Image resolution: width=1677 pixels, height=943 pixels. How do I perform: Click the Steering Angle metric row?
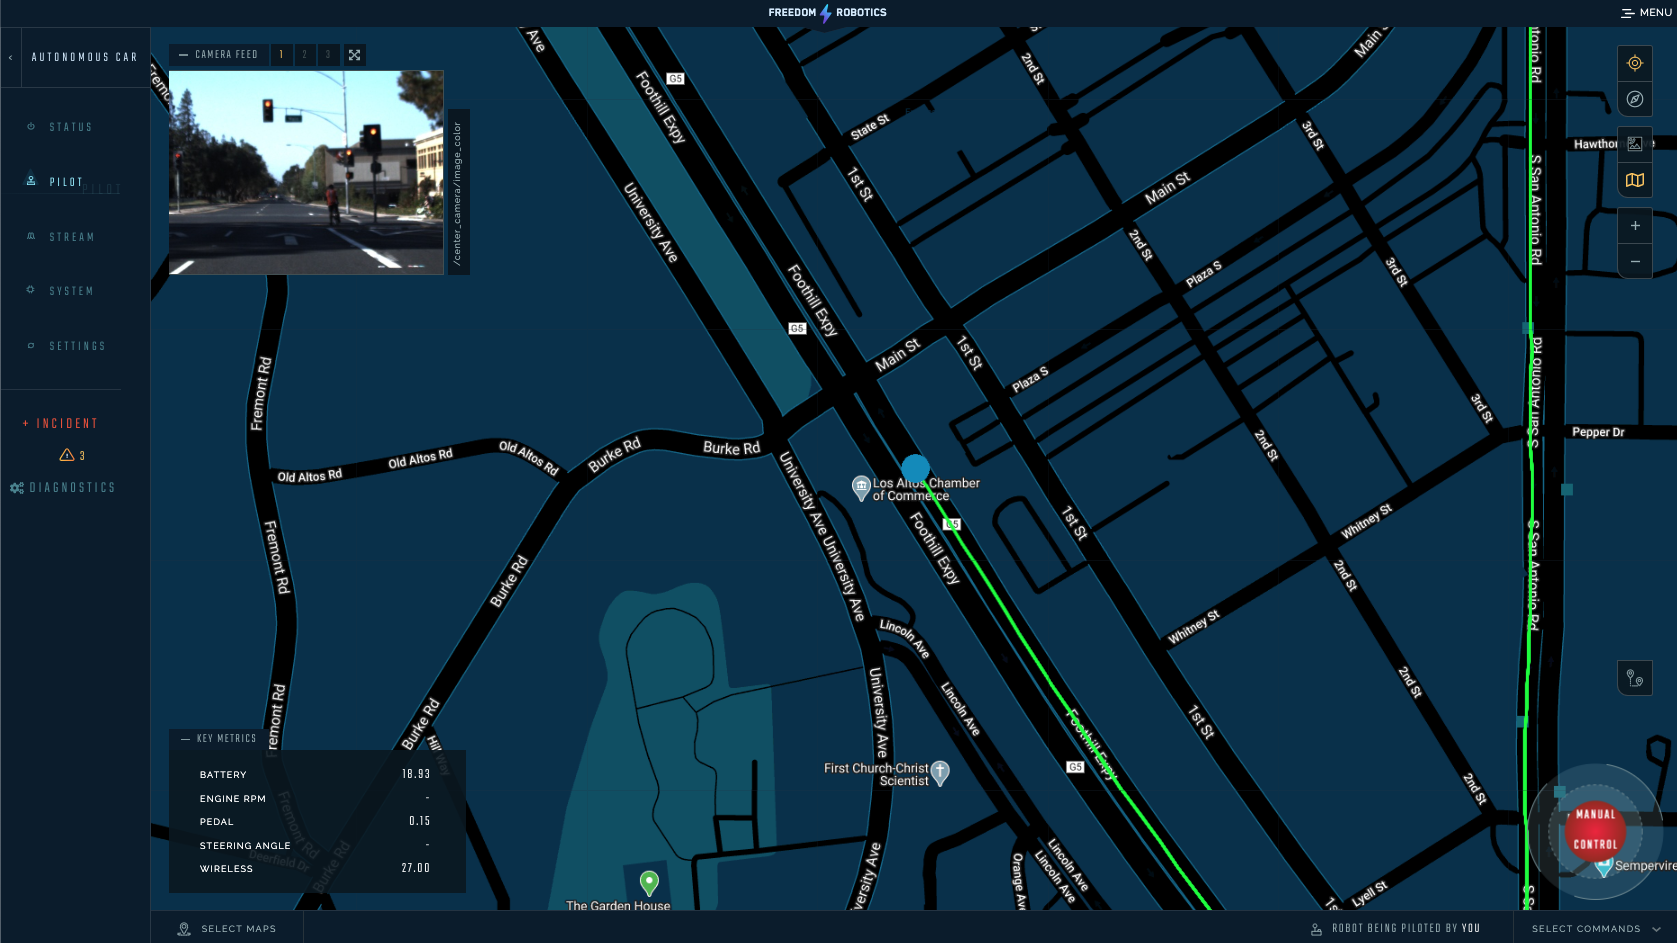click(x=315, y=845)
